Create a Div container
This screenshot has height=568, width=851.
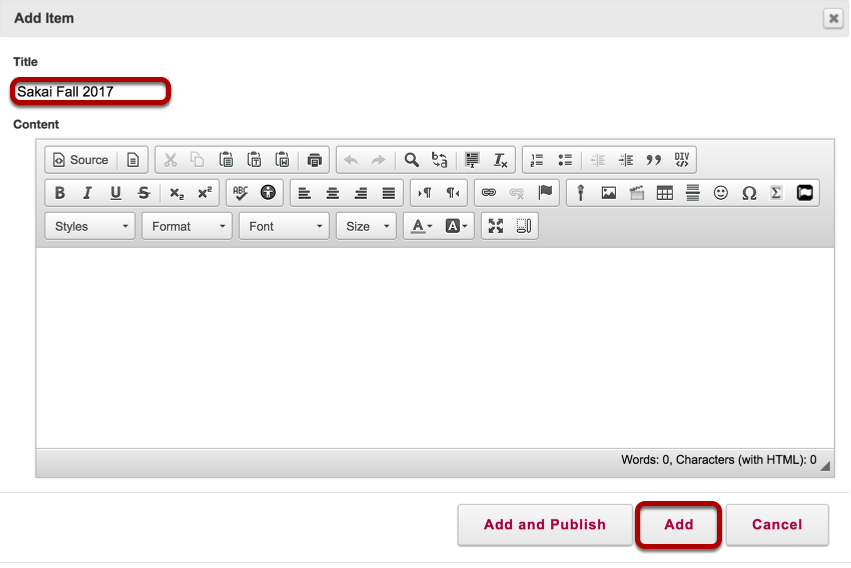[x=682, y=160]
